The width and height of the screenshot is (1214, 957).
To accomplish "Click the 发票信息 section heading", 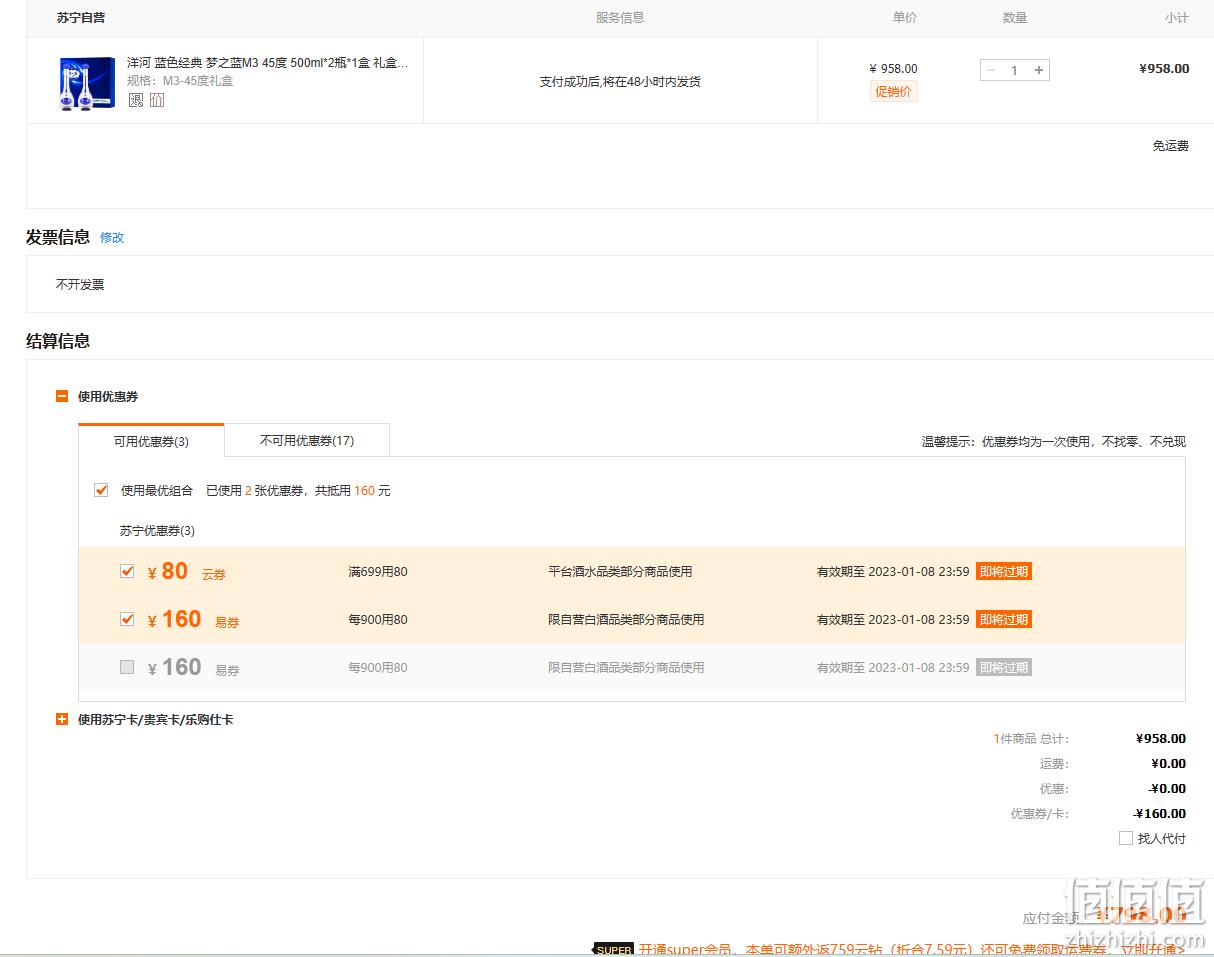I will [58, 237].
